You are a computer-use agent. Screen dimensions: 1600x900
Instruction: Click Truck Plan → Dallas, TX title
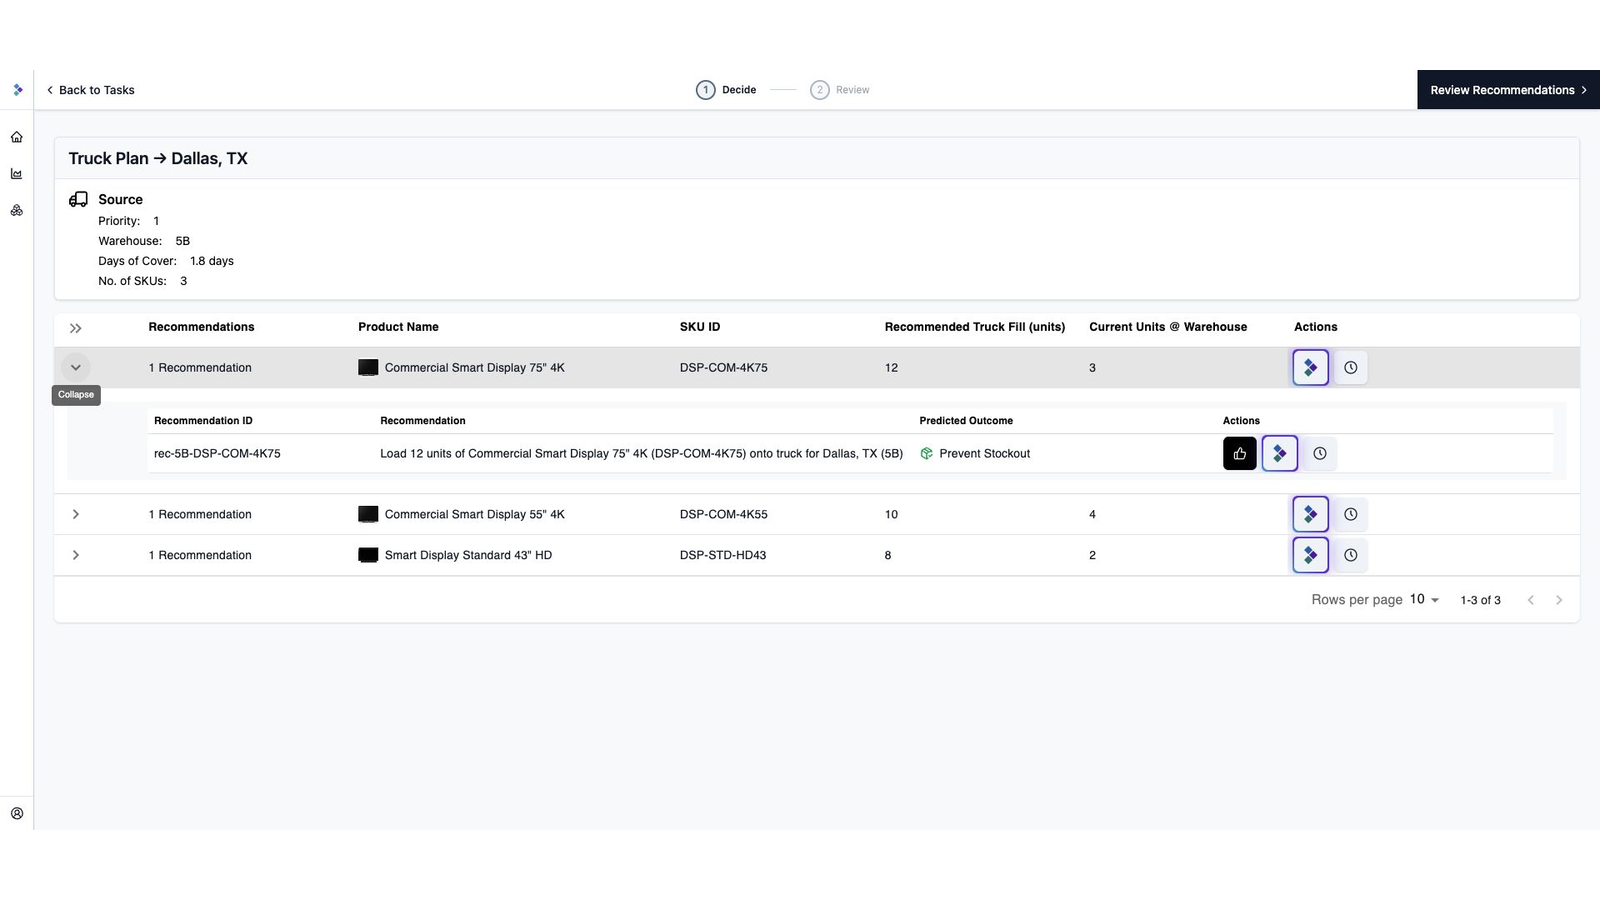click(158, 158)
